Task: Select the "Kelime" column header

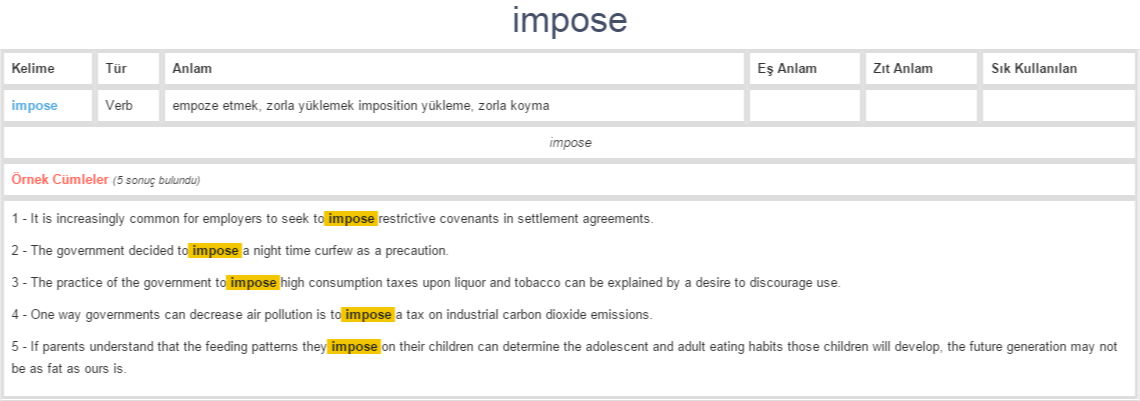Action: pyautogui.click(x=33, y=69)
